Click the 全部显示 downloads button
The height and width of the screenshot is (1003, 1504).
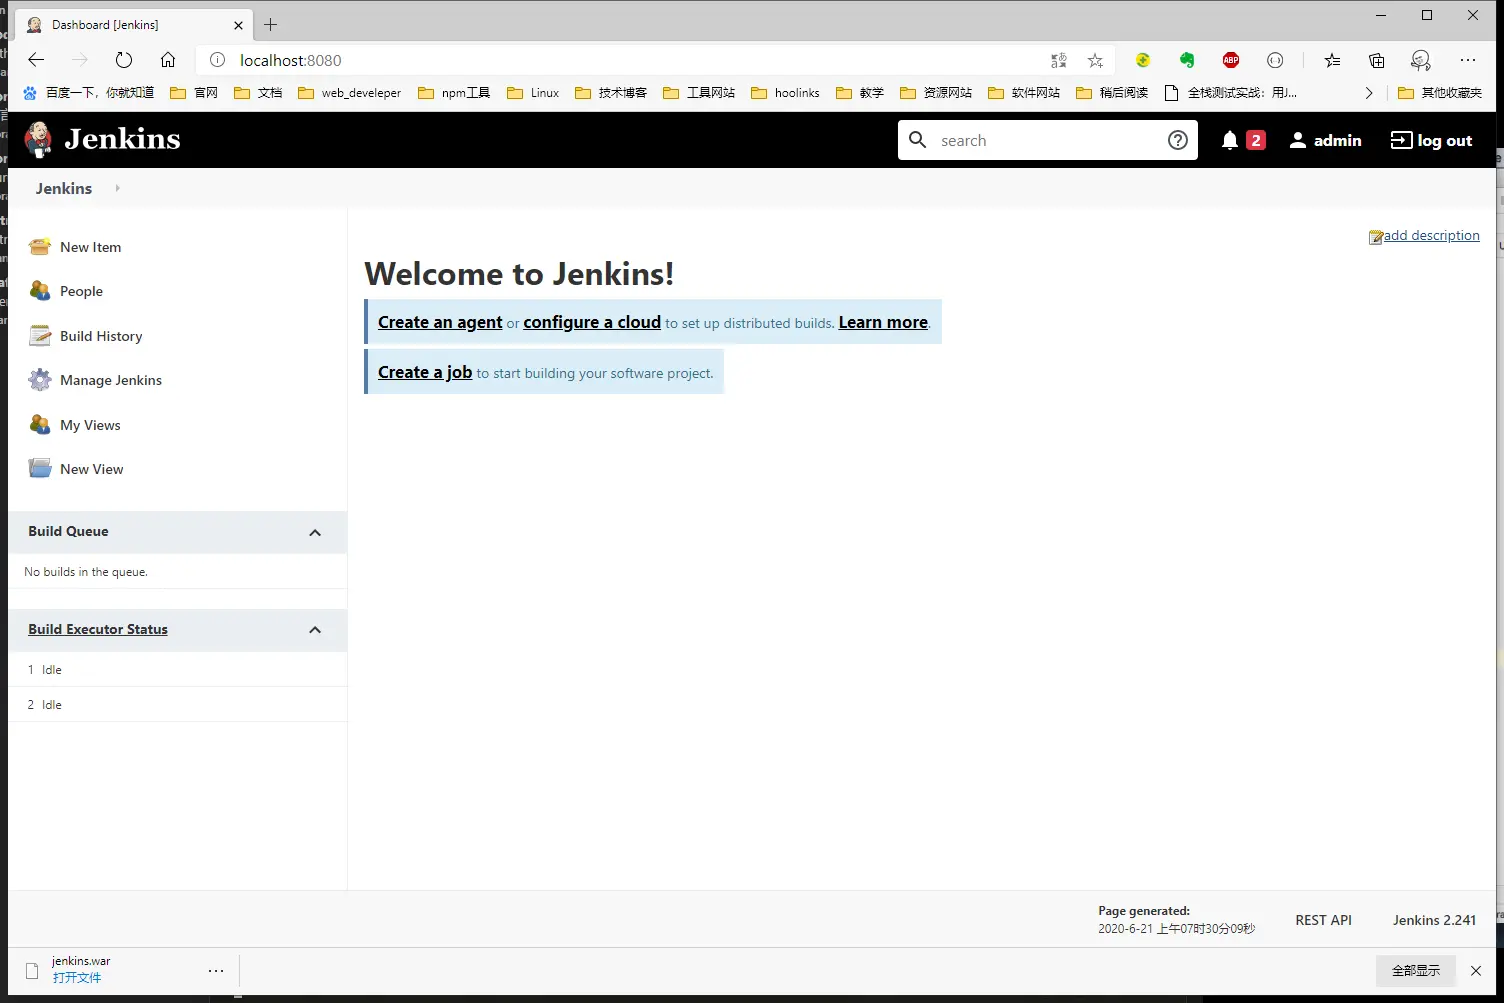tap(1416, 970)
